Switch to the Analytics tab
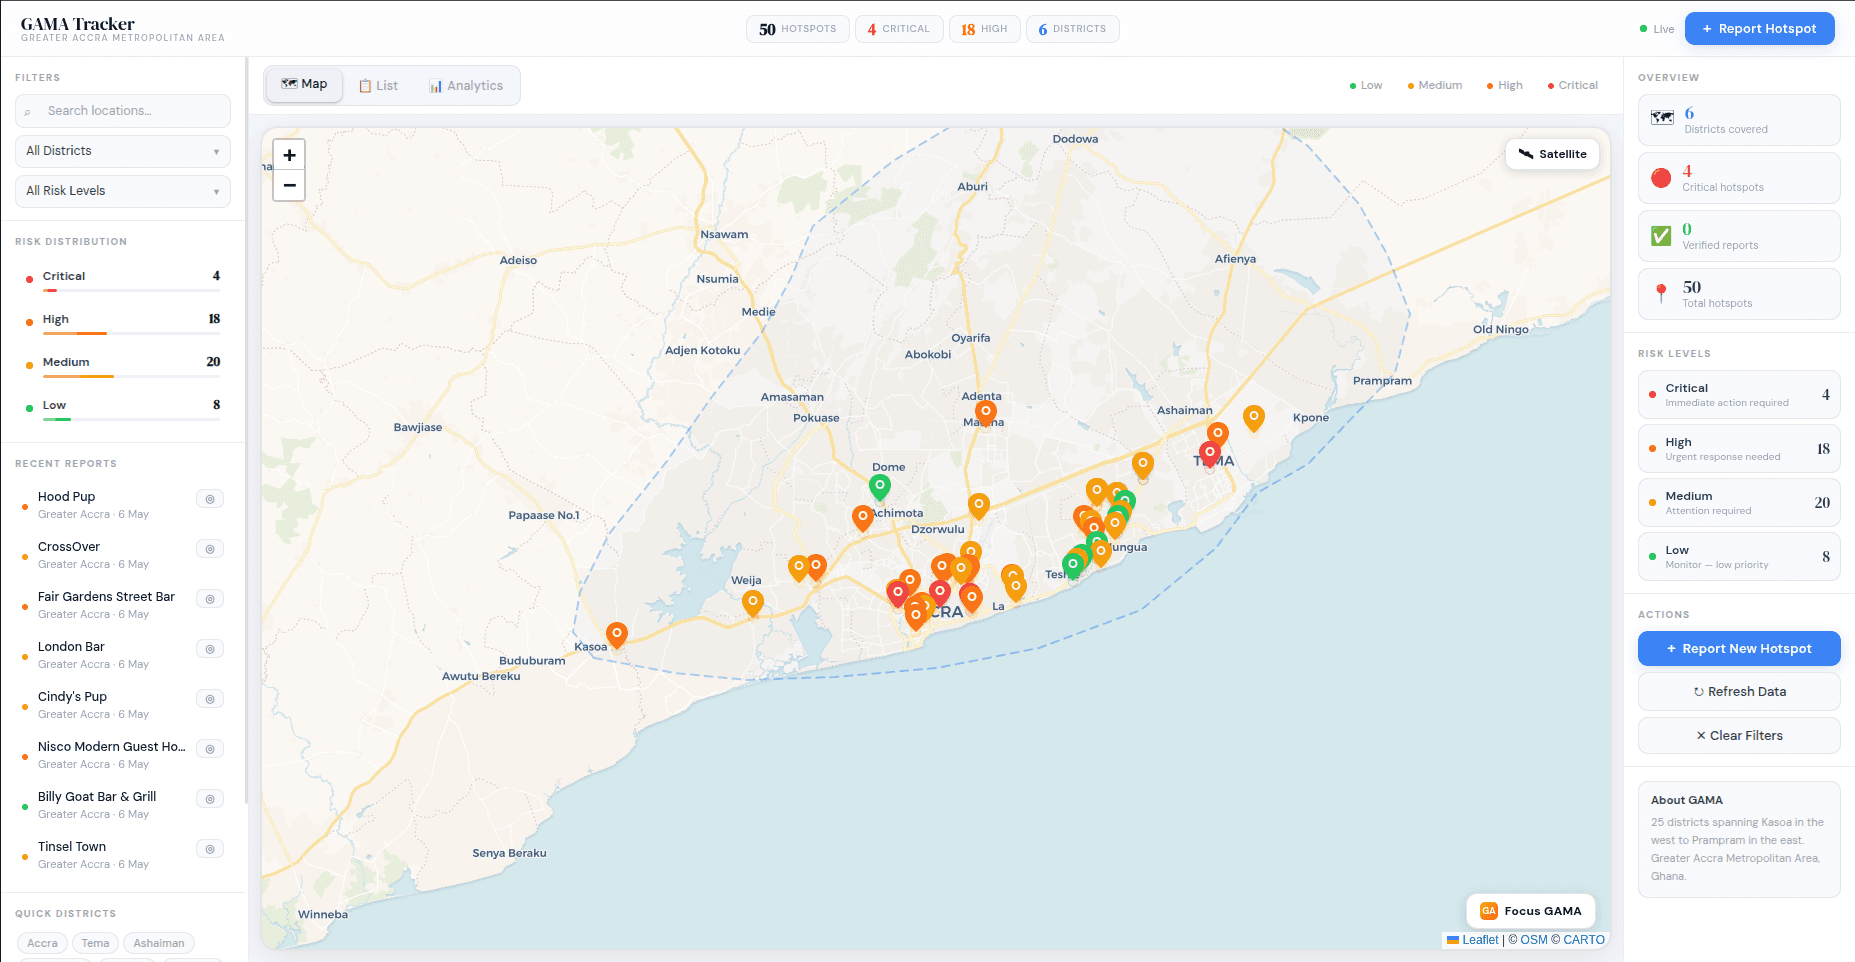This screenshot has width=1855, height=962. [466, 86]
